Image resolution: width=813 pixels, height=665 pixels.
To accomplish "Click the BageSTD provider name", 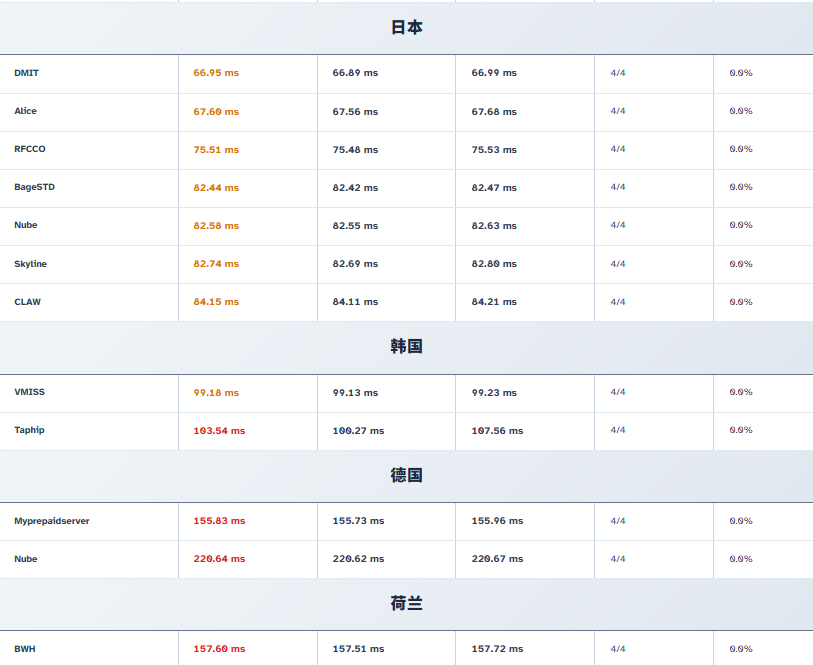I will point(34,187).
